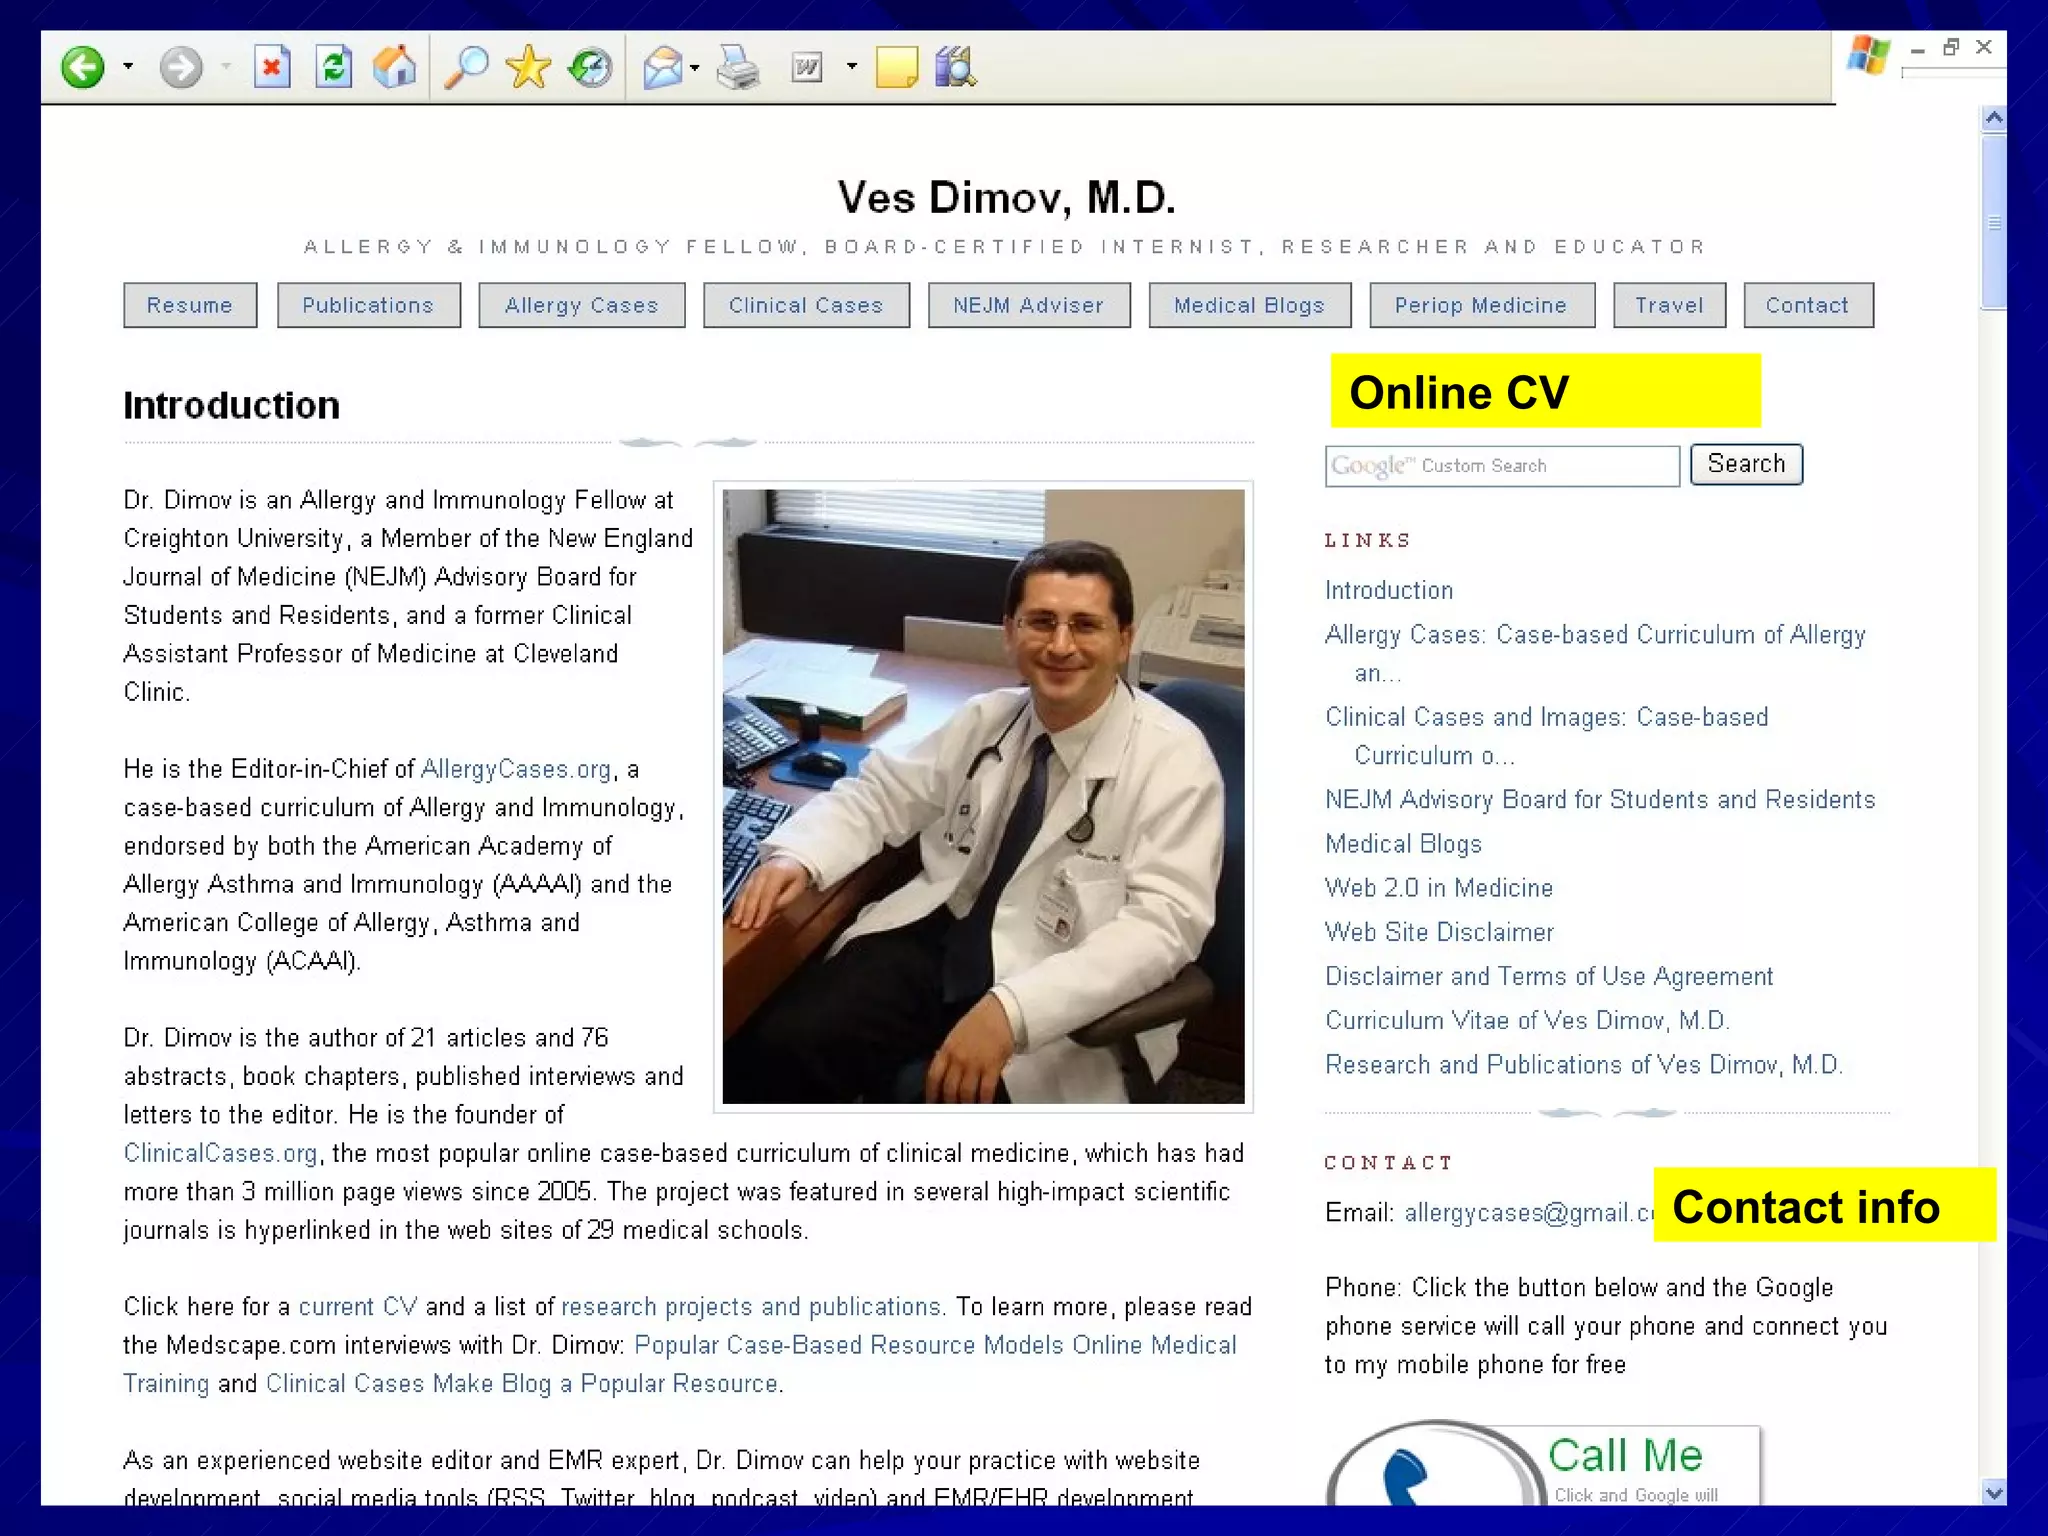Image resolution: width=2048 pixels, height=1536 pixels.
Task: Expand the Mail dropdown arrow
Action: [x=695, y=67]
